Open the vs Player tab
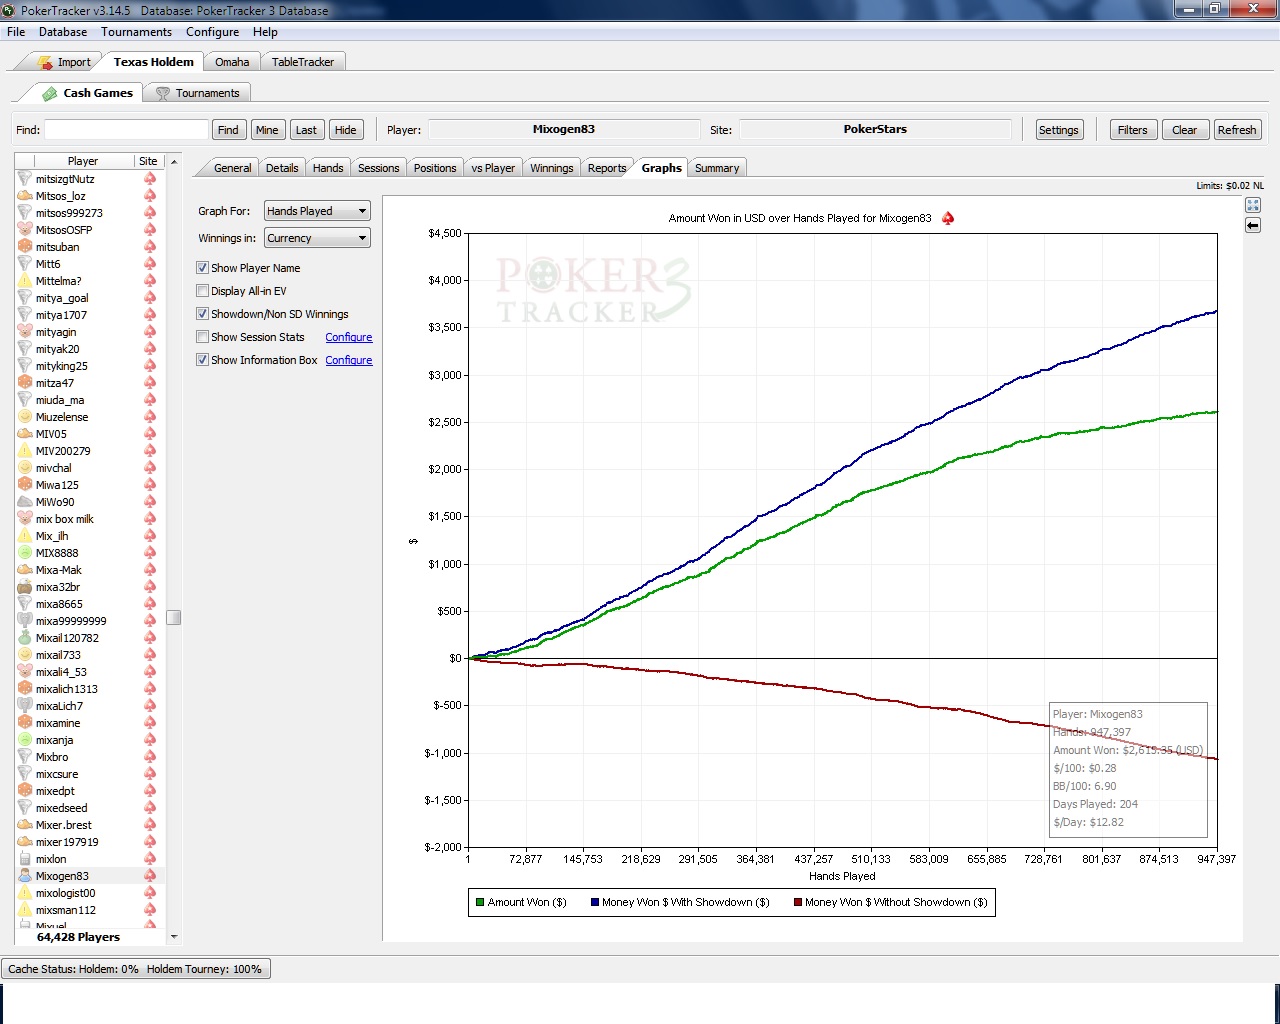The image size is (1280, 1024). pyautogui.click(x=493, y=168)
